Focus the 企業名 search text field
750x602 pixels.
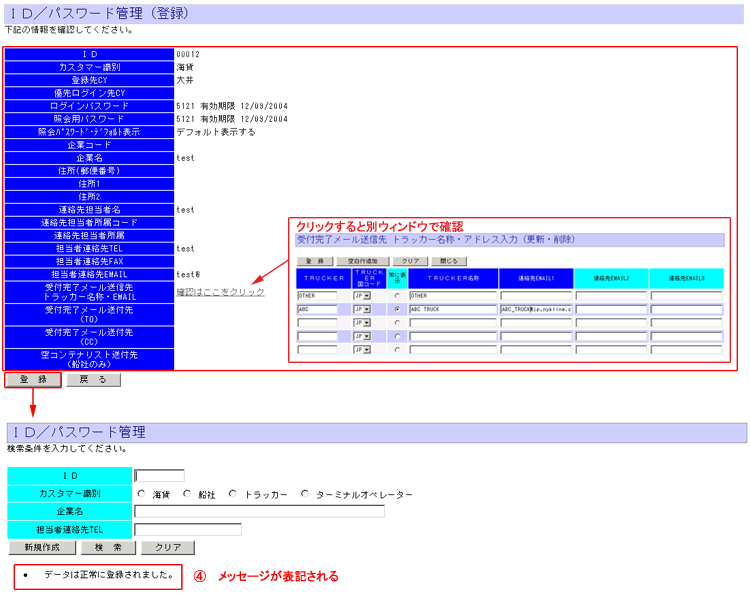(x=259, y=512)
